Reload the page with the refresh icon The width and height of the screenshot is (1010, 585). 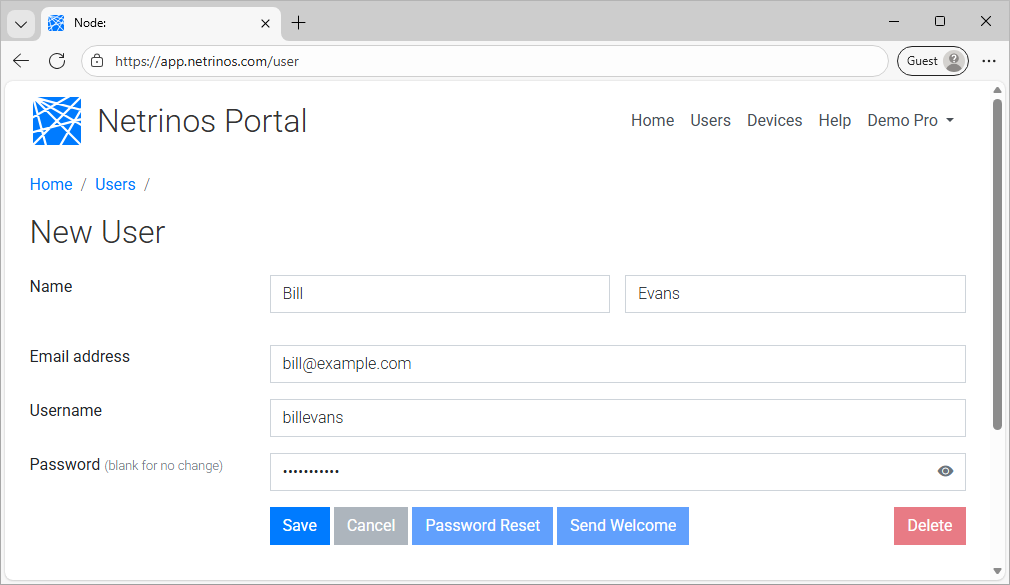[x=57, y=60]
